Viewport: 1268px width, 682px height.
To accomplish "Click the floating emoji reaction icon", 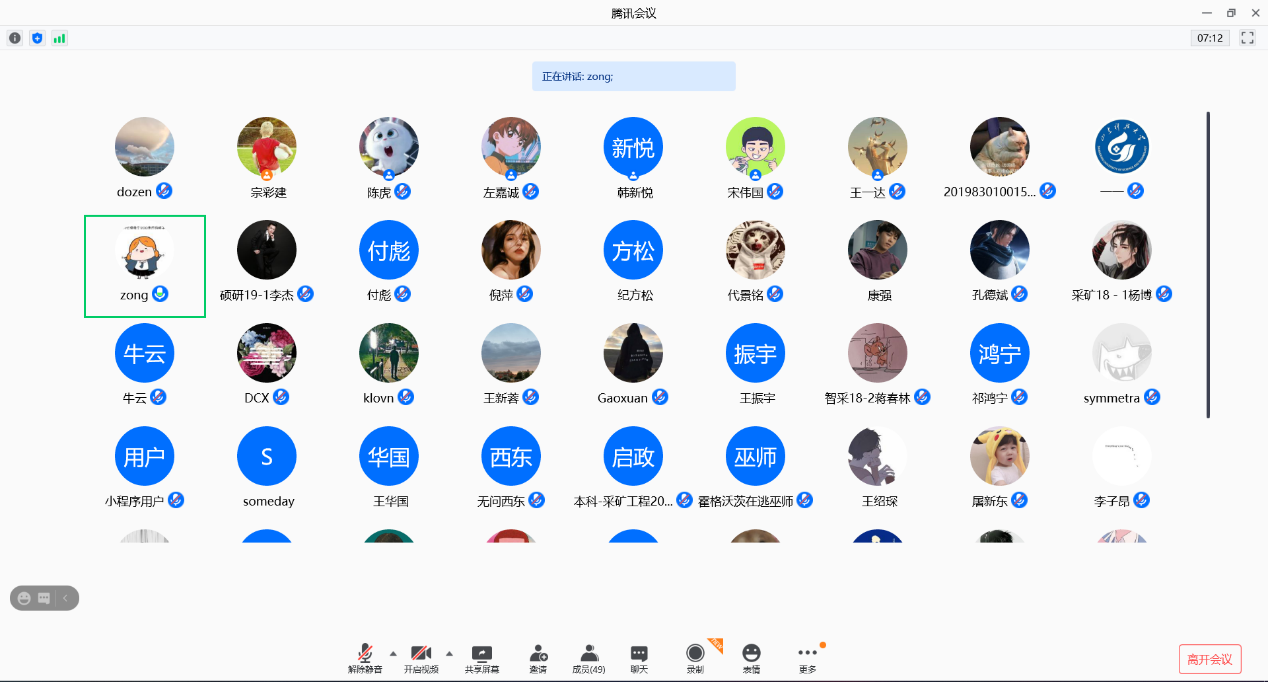I will tap(24, 598).
